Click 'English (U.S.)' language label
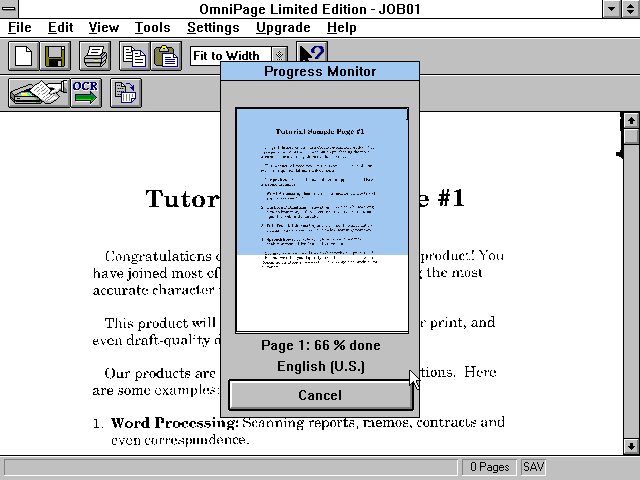 321,366
